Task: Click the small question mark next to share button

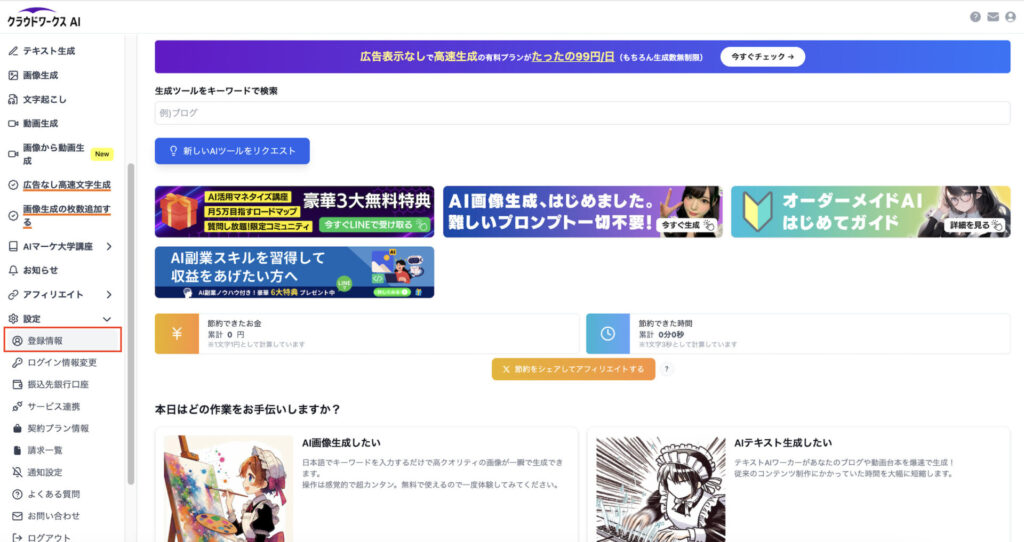Action: [666, 369]
